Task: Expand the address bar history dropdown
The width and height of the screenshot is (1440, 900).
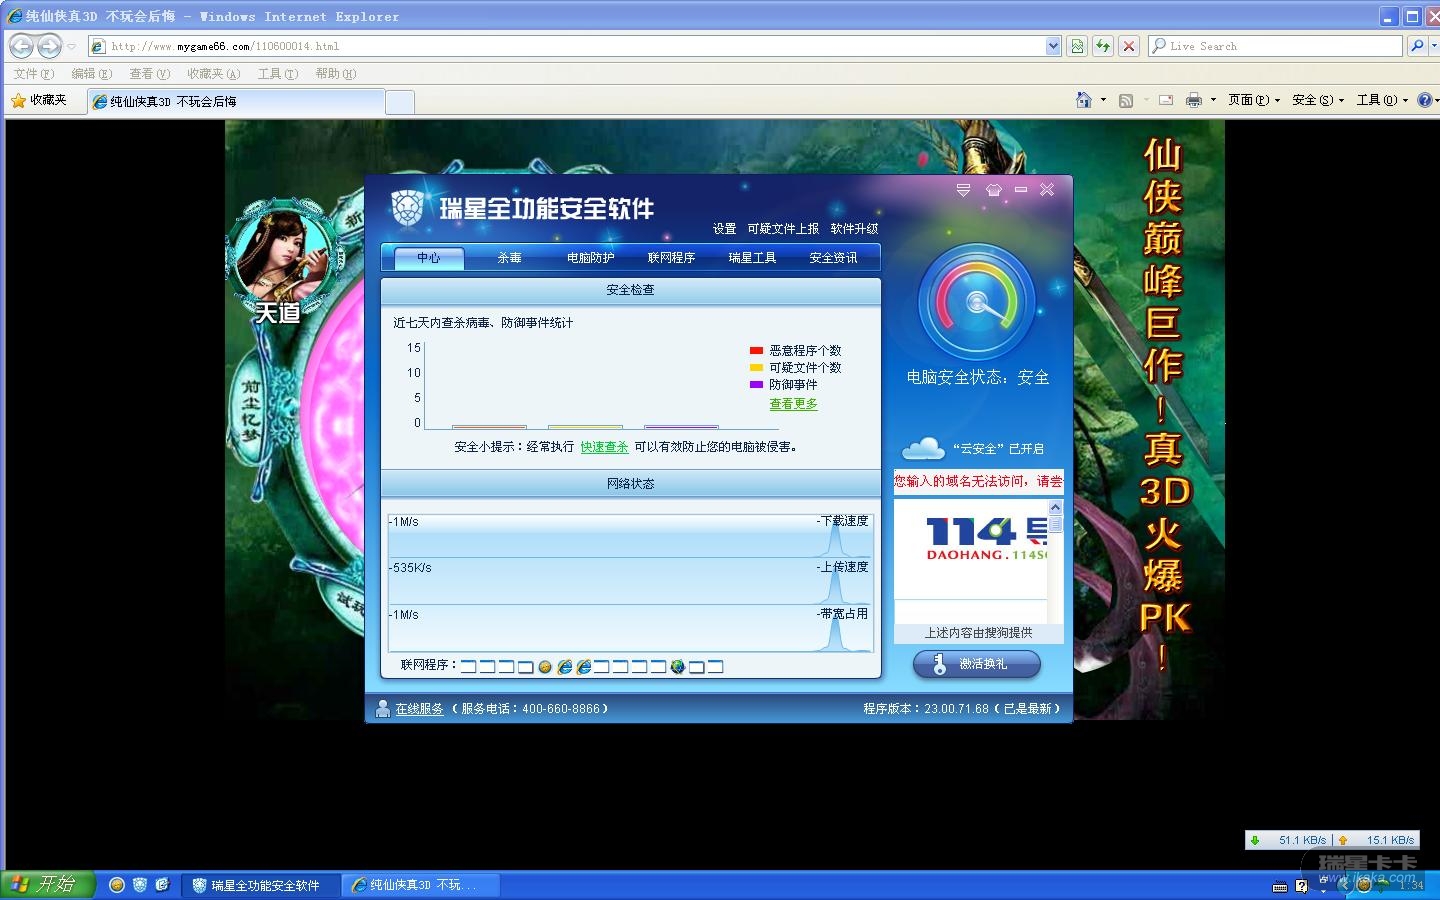Action: tap(1052, 46)
